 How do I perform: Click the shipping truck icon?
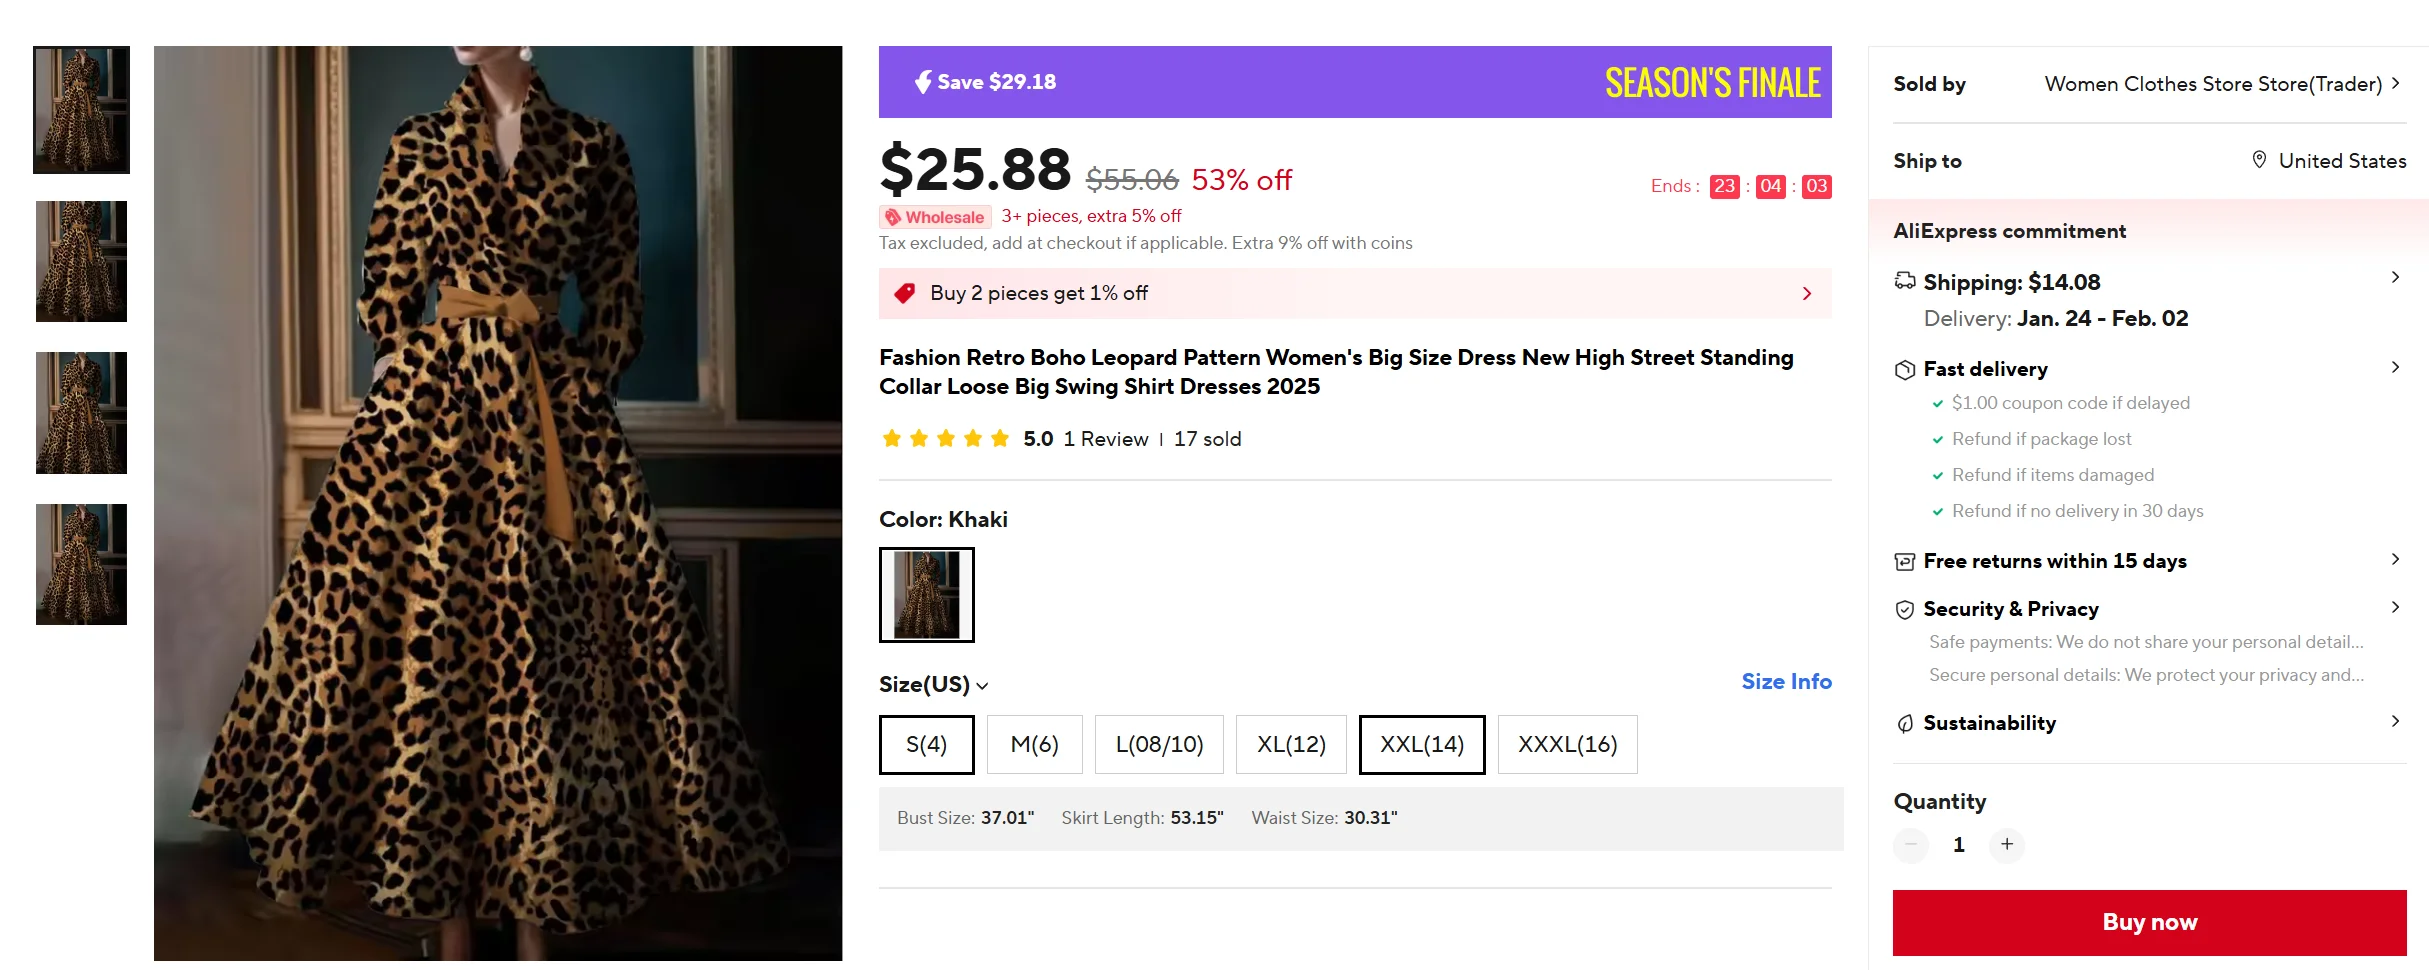(1905, 282)
